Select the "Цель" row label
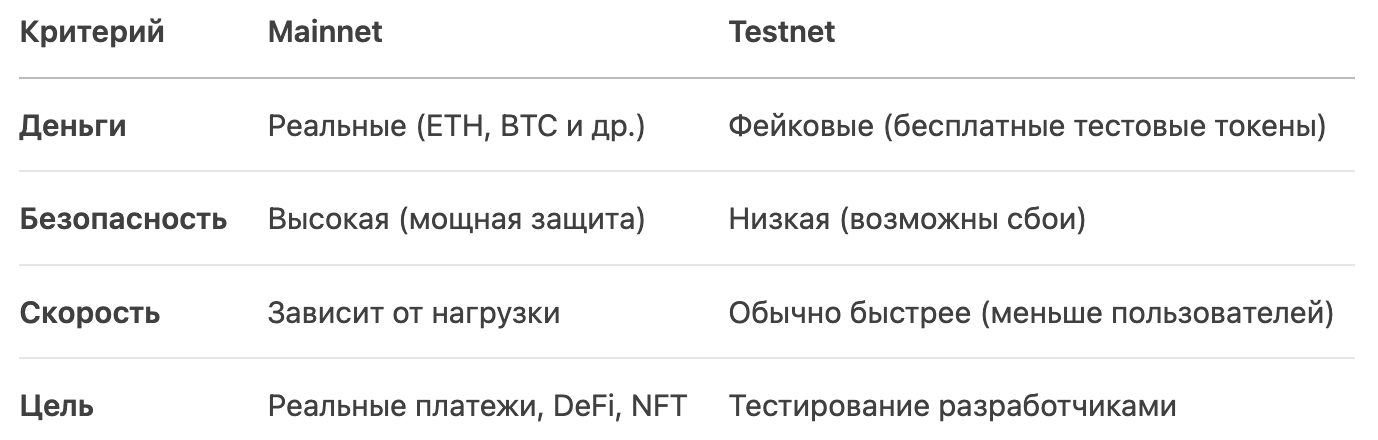 (58, 407)
